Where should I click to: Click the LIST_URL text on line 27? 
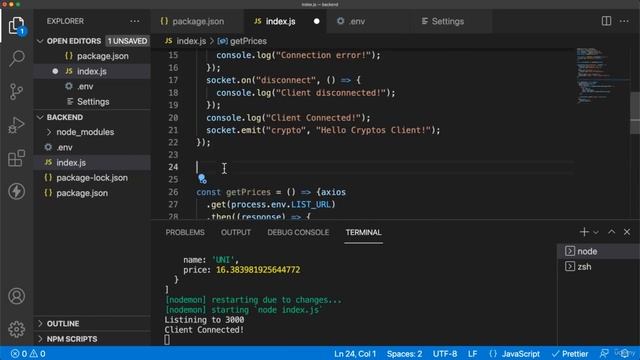(311, 204)
